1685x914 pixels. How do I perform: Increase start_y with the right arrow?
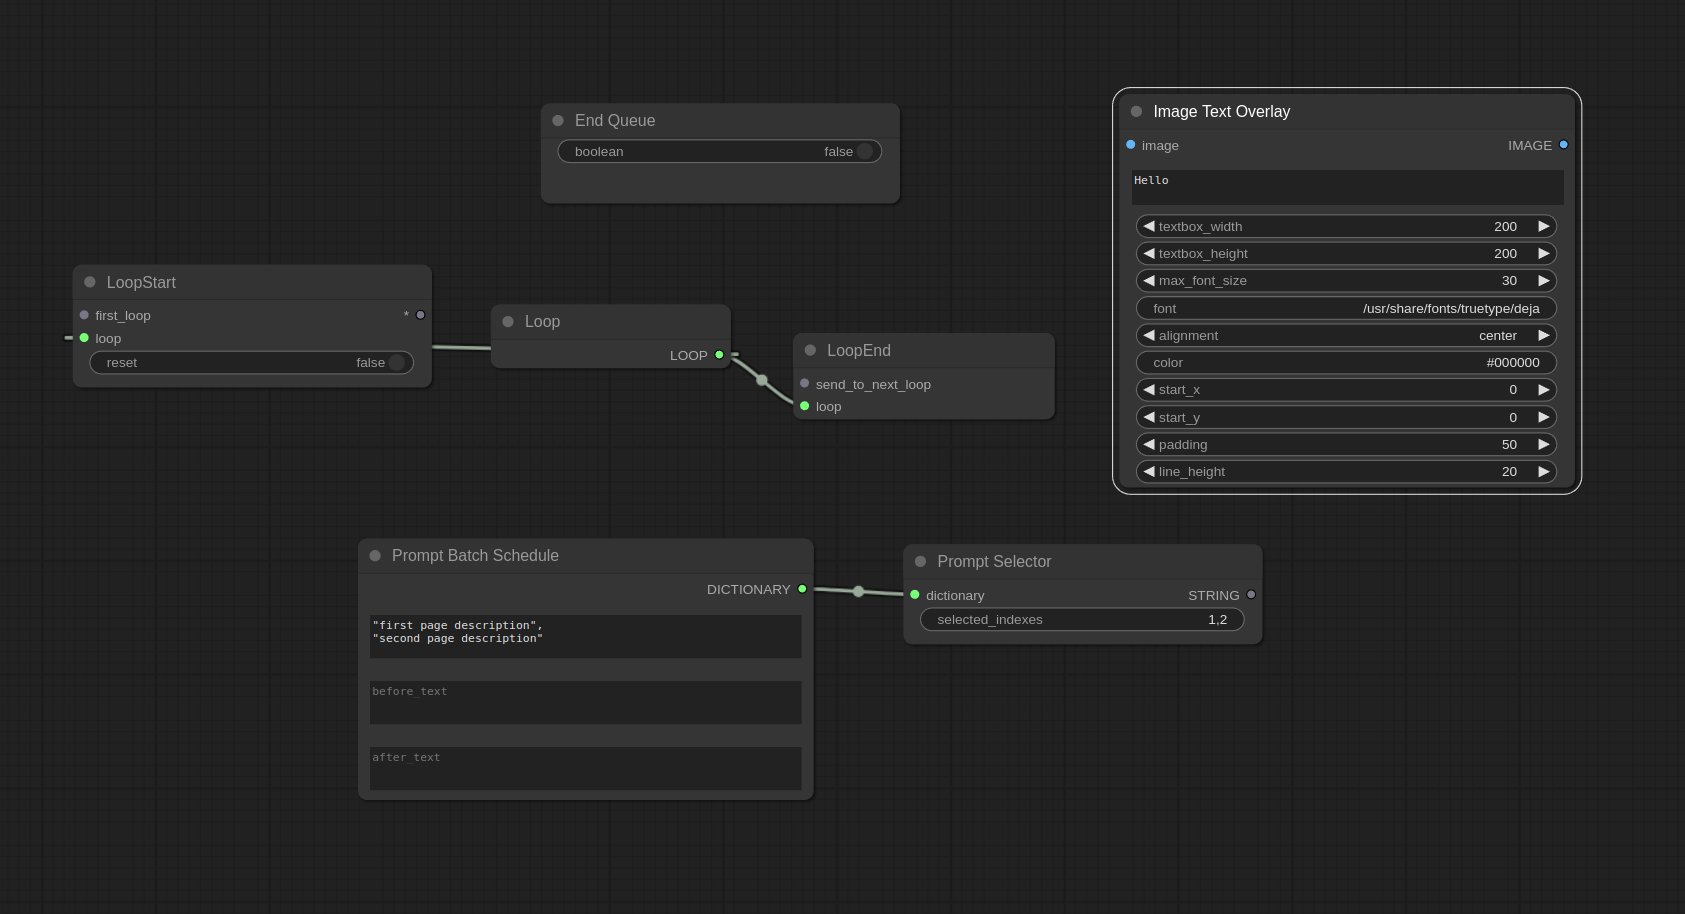tap(1544, 418)
